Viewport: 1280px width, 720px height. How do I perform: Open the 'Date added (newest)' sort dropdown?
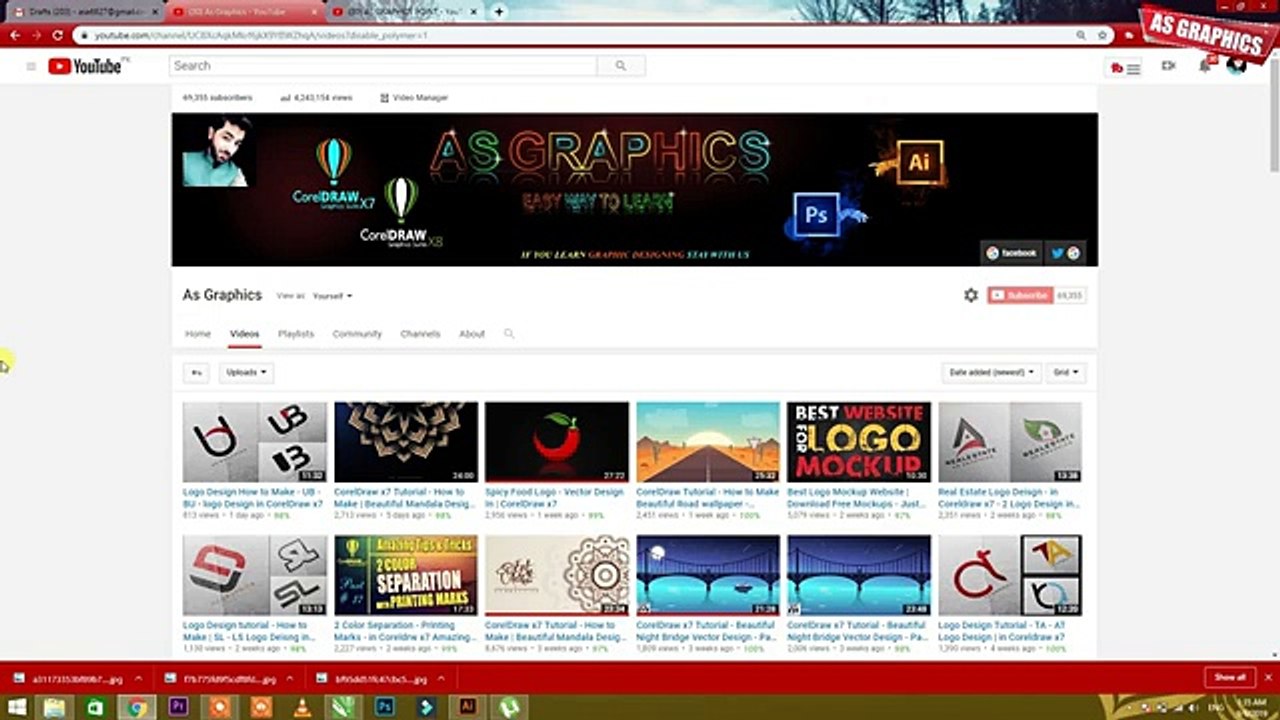(x=991, y=372)
